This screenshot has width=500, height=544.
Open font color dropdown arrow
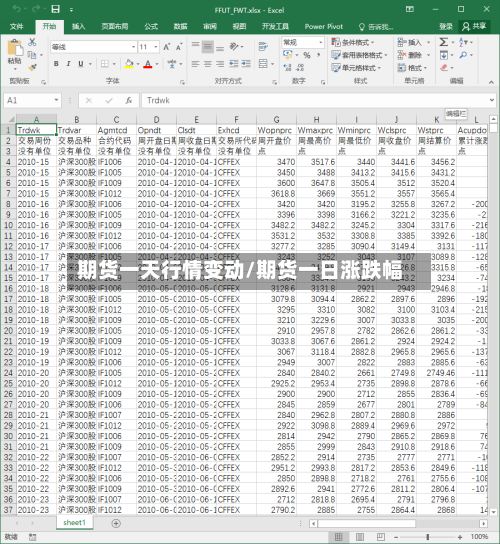[x=156, y=64]
